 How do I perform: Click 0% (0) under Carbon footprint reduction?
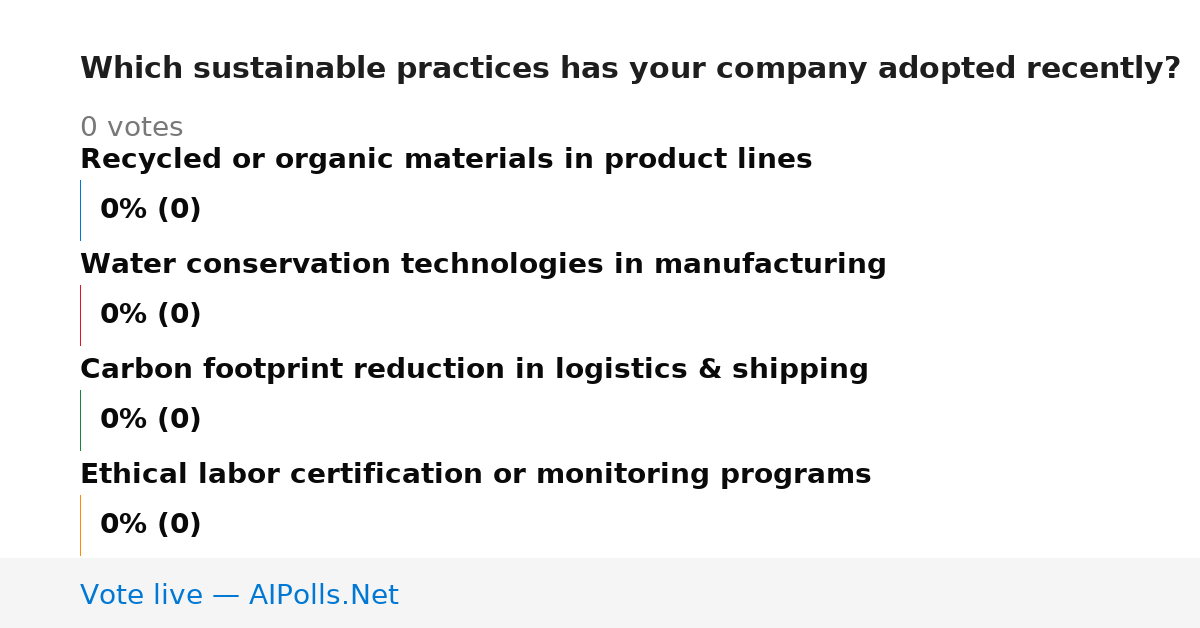click(150, 420)
